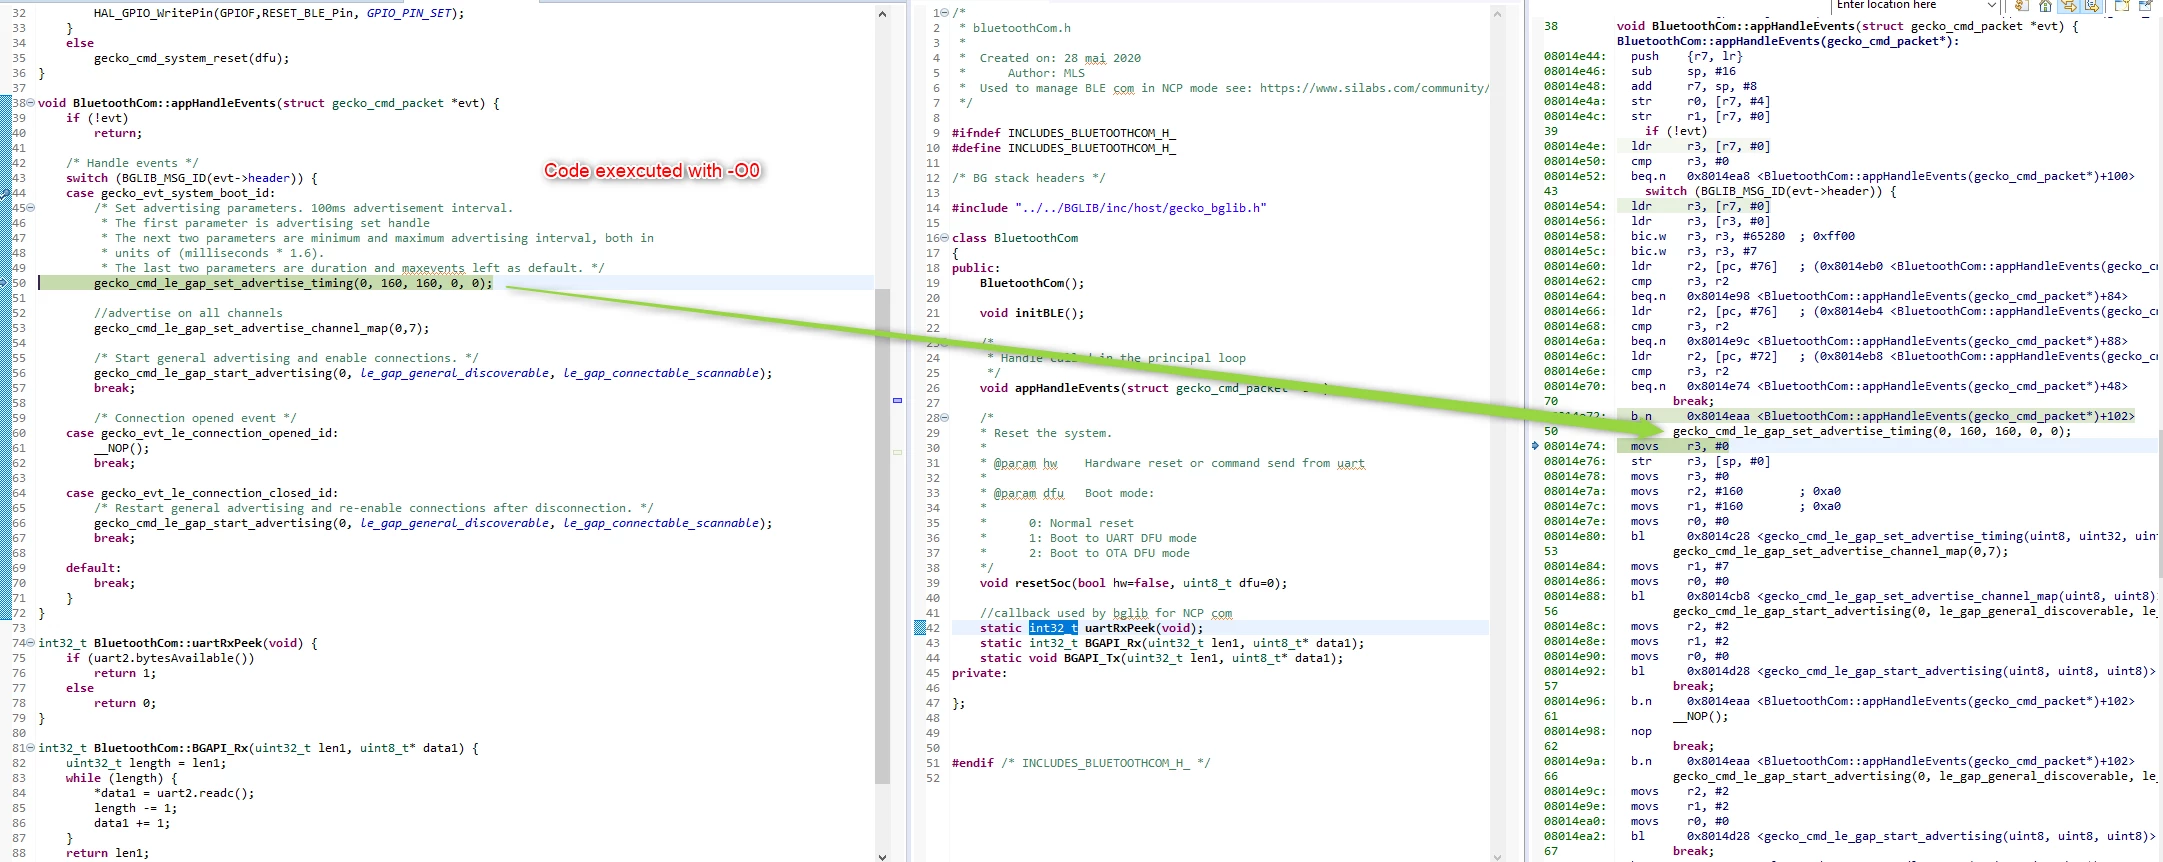Collapse the BGAPI_Rx function at line 81
2163x862 pixels.
tap(30, 748)
